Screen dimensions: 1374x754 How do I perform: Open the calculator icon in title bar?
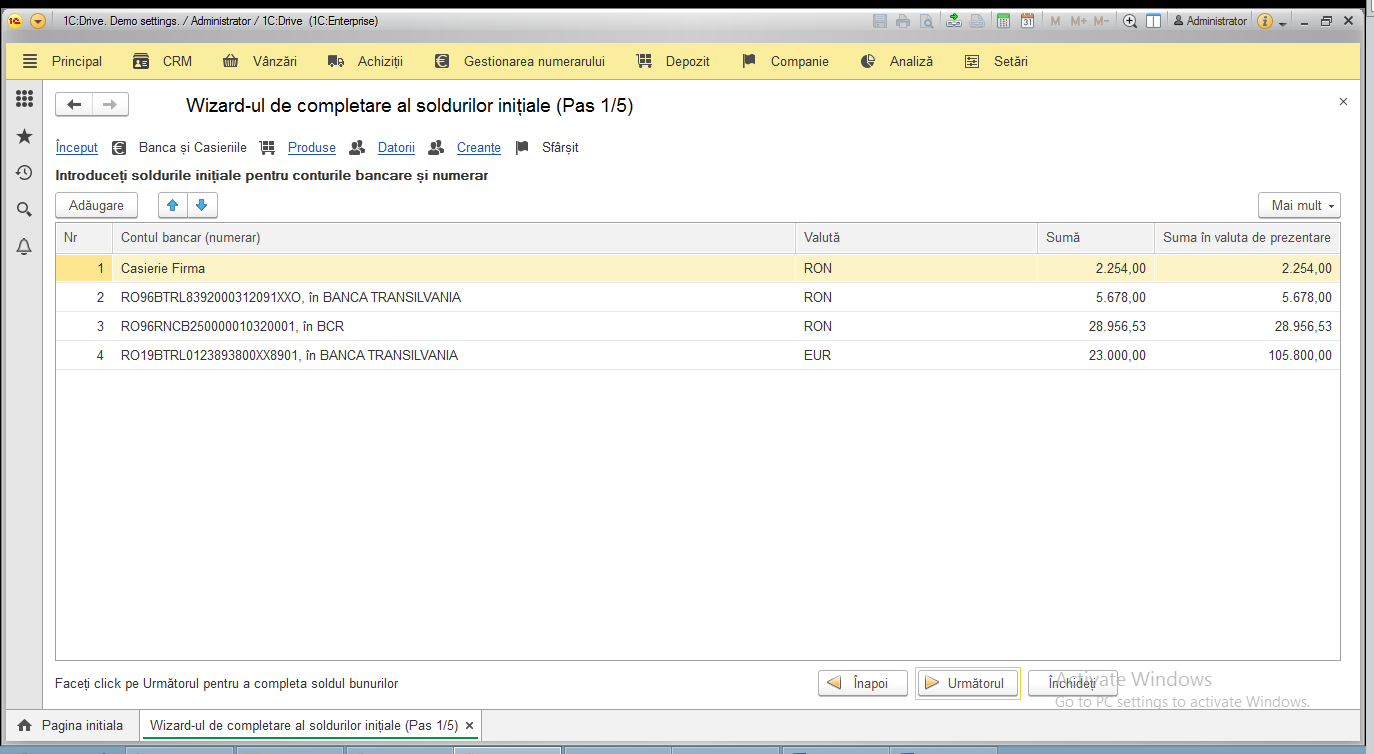pyautogui.click(x=1003, y=21)
